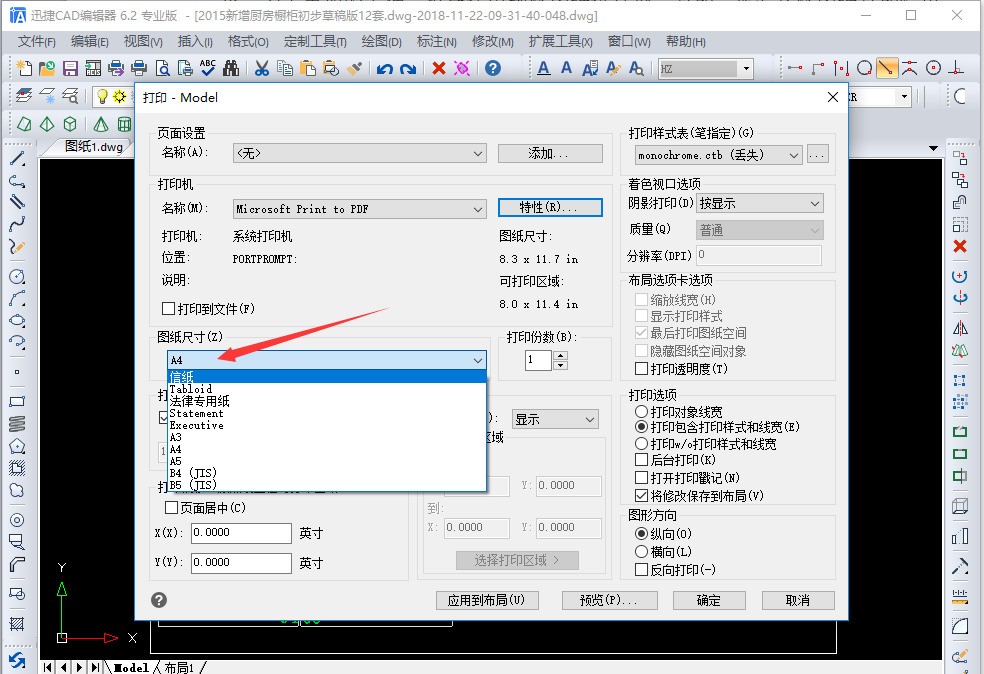
Task: Enable 打印到文件(F) checkbox
Action: pos(168,308)
